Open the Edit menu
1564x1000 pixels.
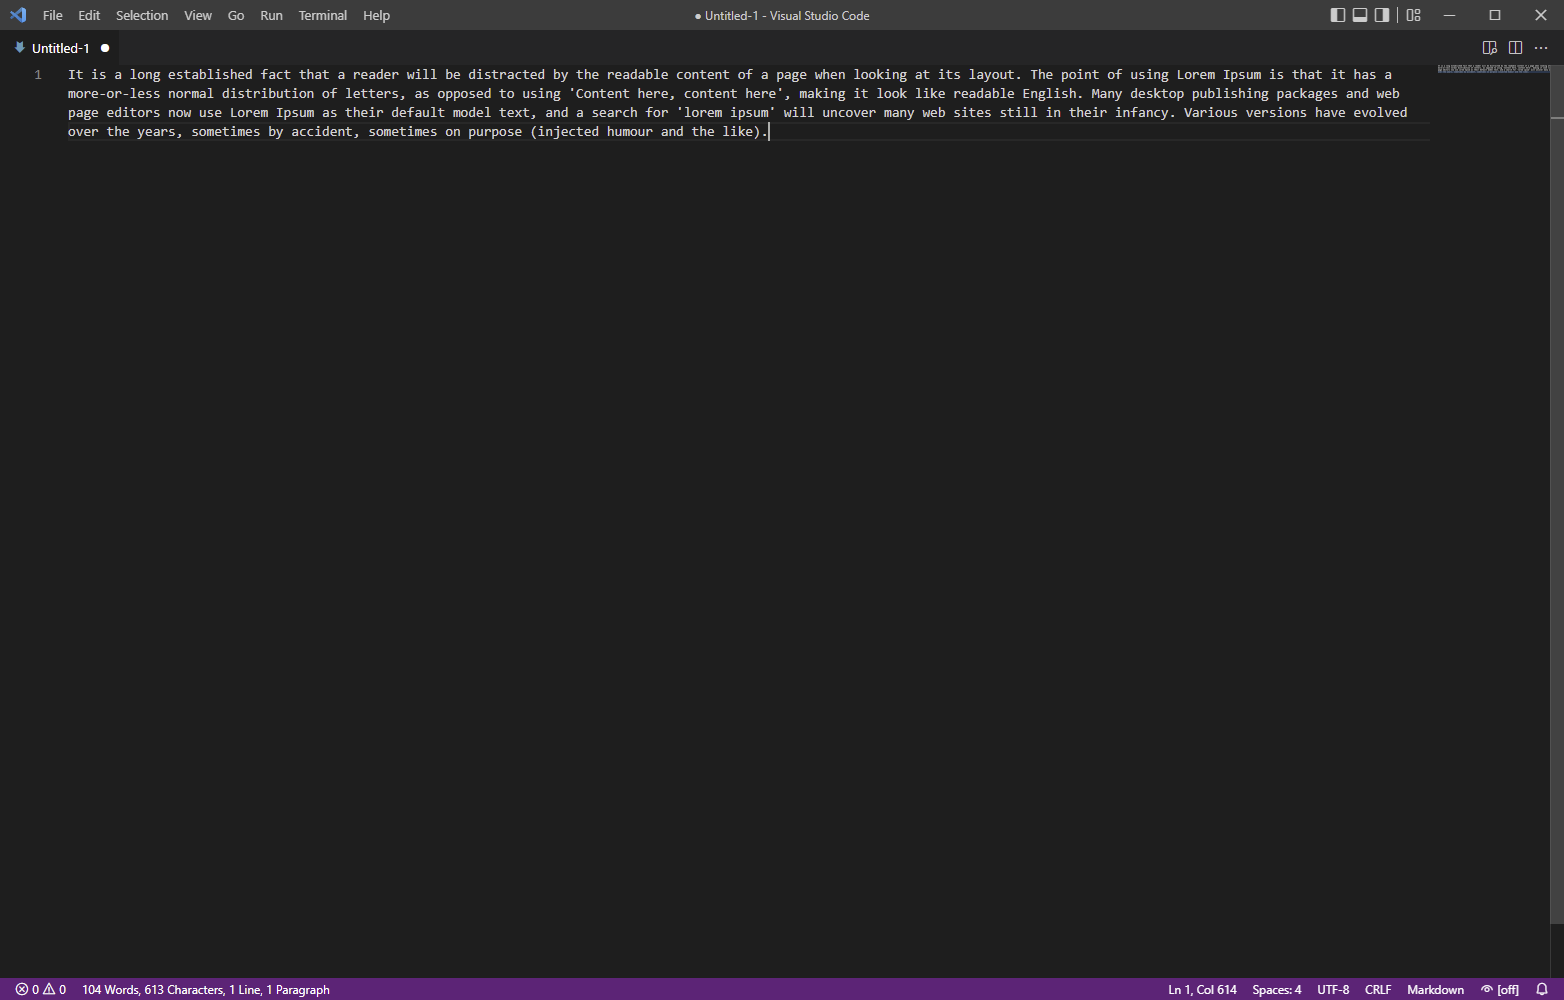pyautogui.click(x=89, y=15)
